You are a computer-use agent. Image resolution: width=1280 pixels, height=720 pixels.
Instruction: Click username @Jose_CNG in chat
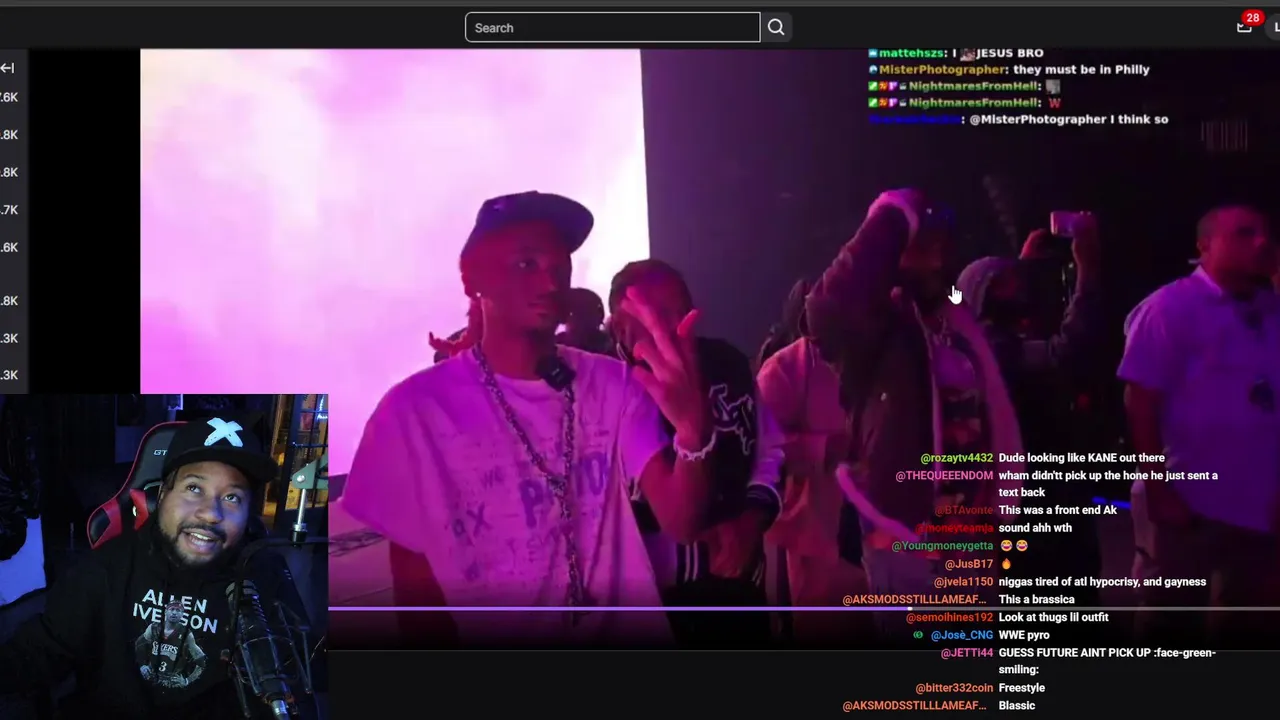[962, 636]
